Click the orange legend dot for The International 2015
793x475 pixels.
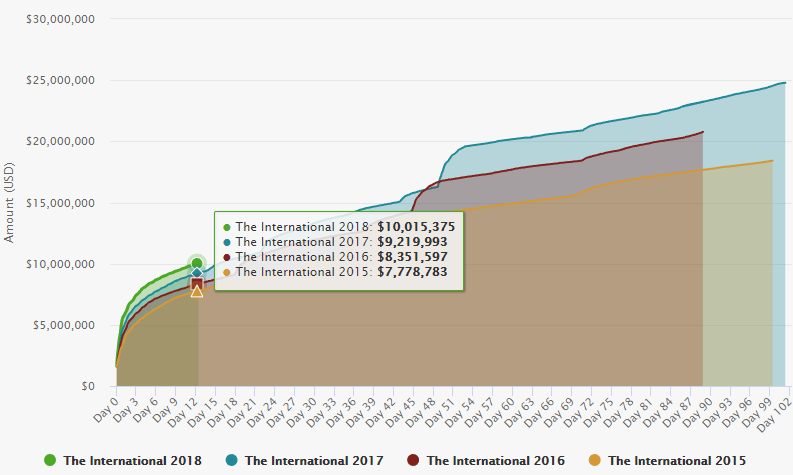point(594,460)
